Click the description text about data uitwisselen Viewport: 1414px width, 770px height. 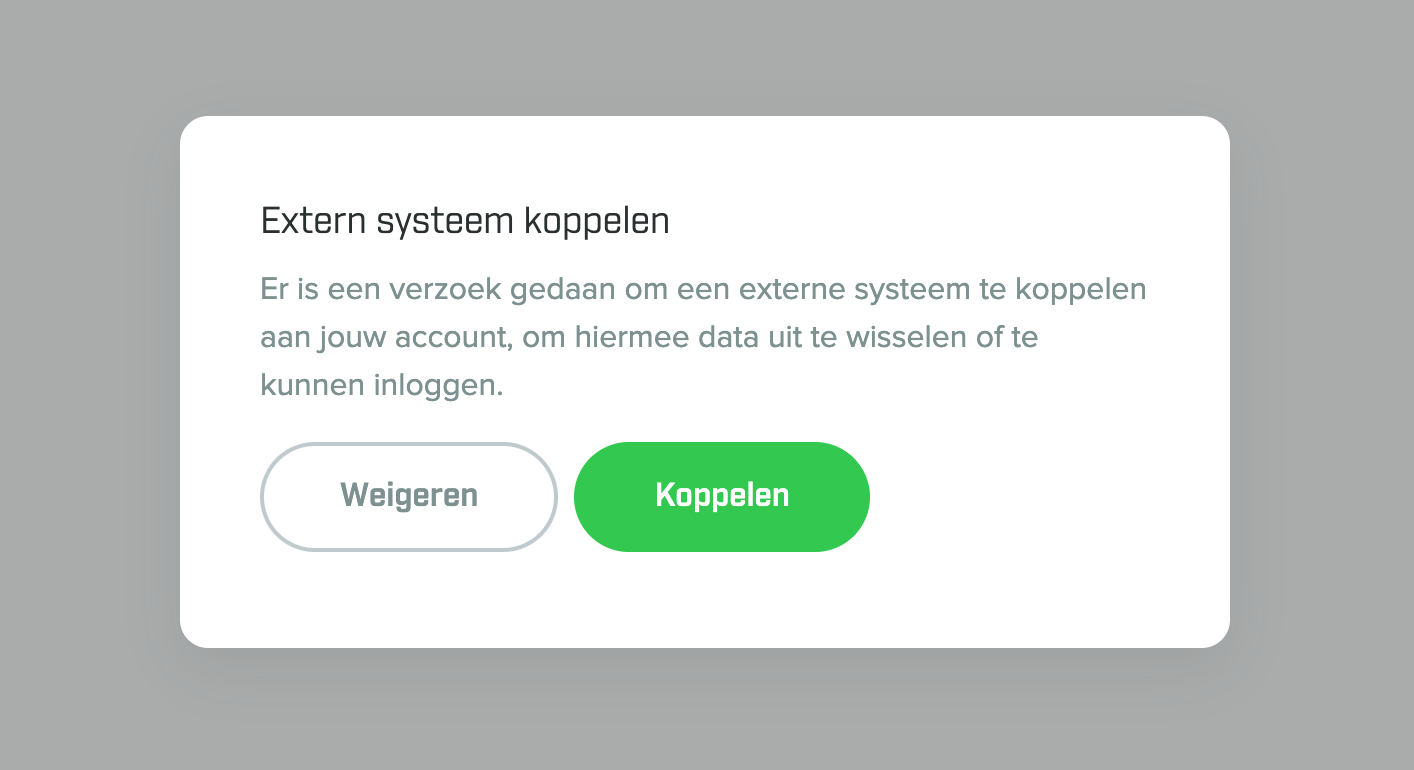[700, 336]
